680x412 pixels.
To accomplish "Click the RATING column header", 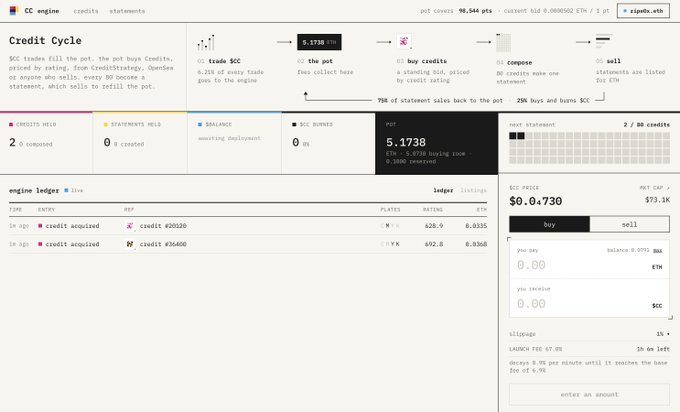I will click(433, 209).
